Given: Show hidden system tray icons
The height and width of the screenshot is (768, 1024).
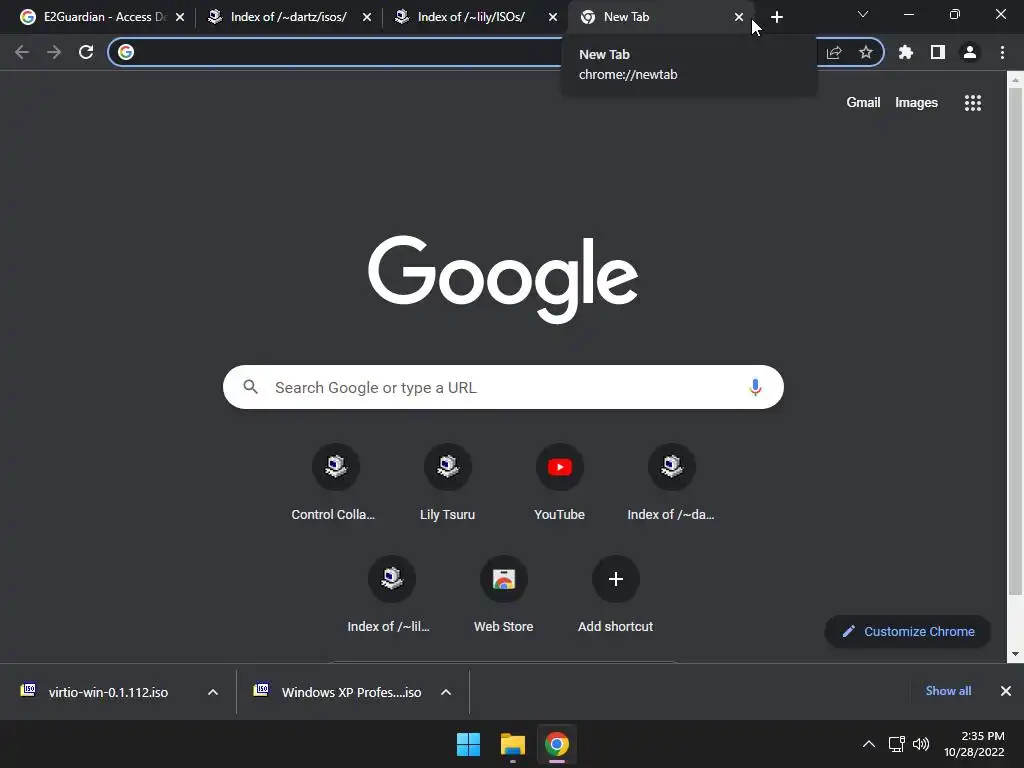Looking at the screenshot, I should point(869,744).
